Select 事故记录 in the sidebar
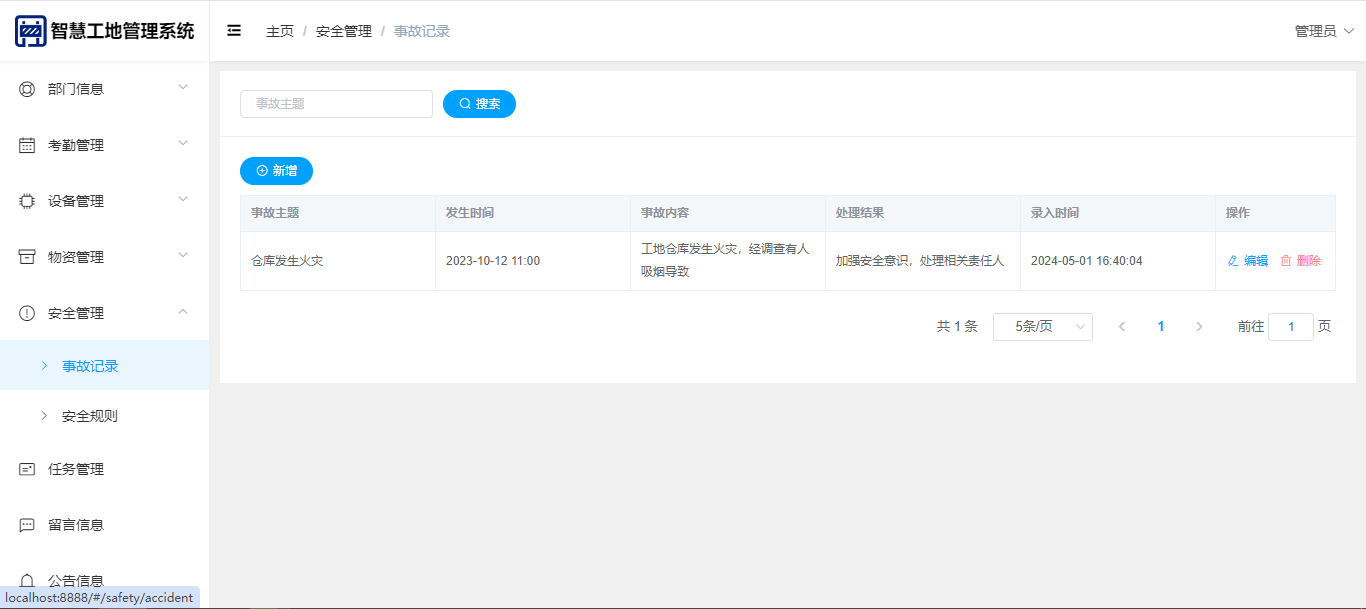 click(x=90, y=366)
